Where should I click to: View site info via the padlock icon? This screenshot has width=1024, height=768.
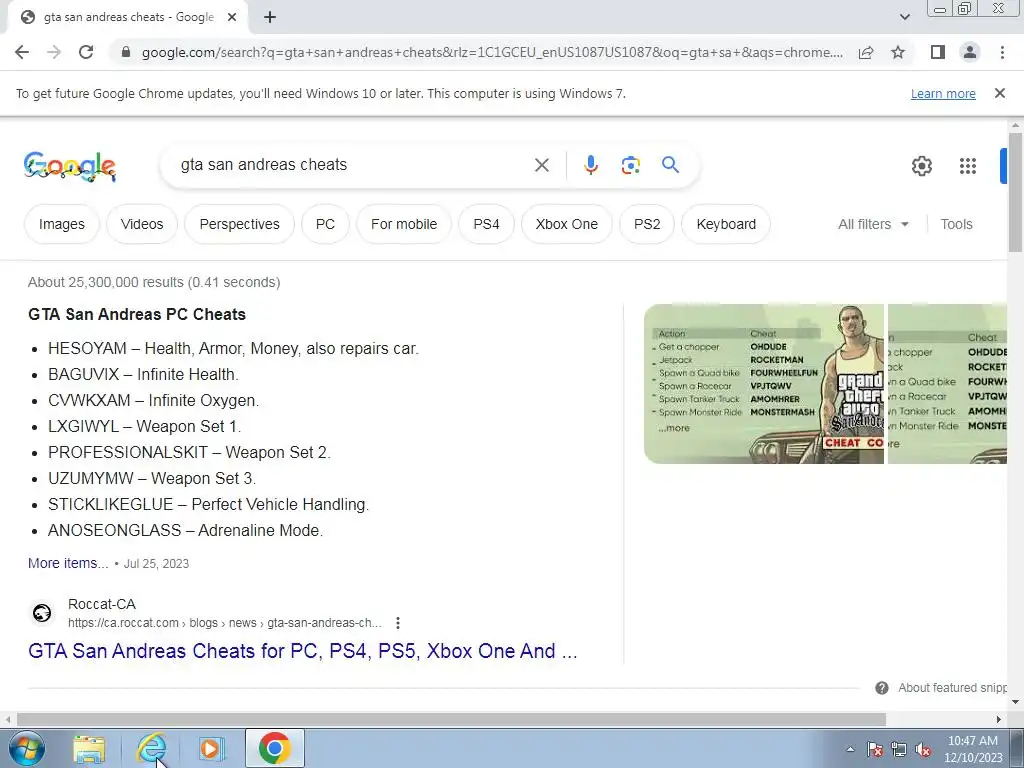126,52
